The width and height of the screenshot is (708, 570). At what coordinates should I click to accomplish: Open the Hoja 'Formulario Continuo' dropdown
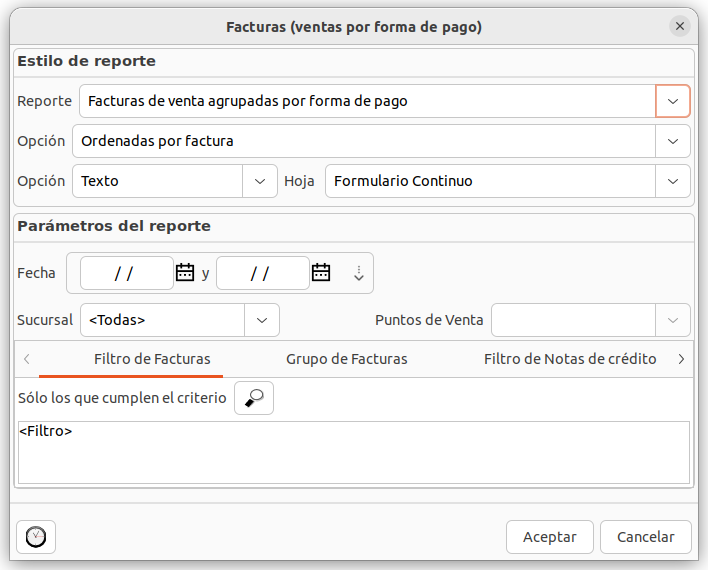pyautogui.click(x=673, y=181)
